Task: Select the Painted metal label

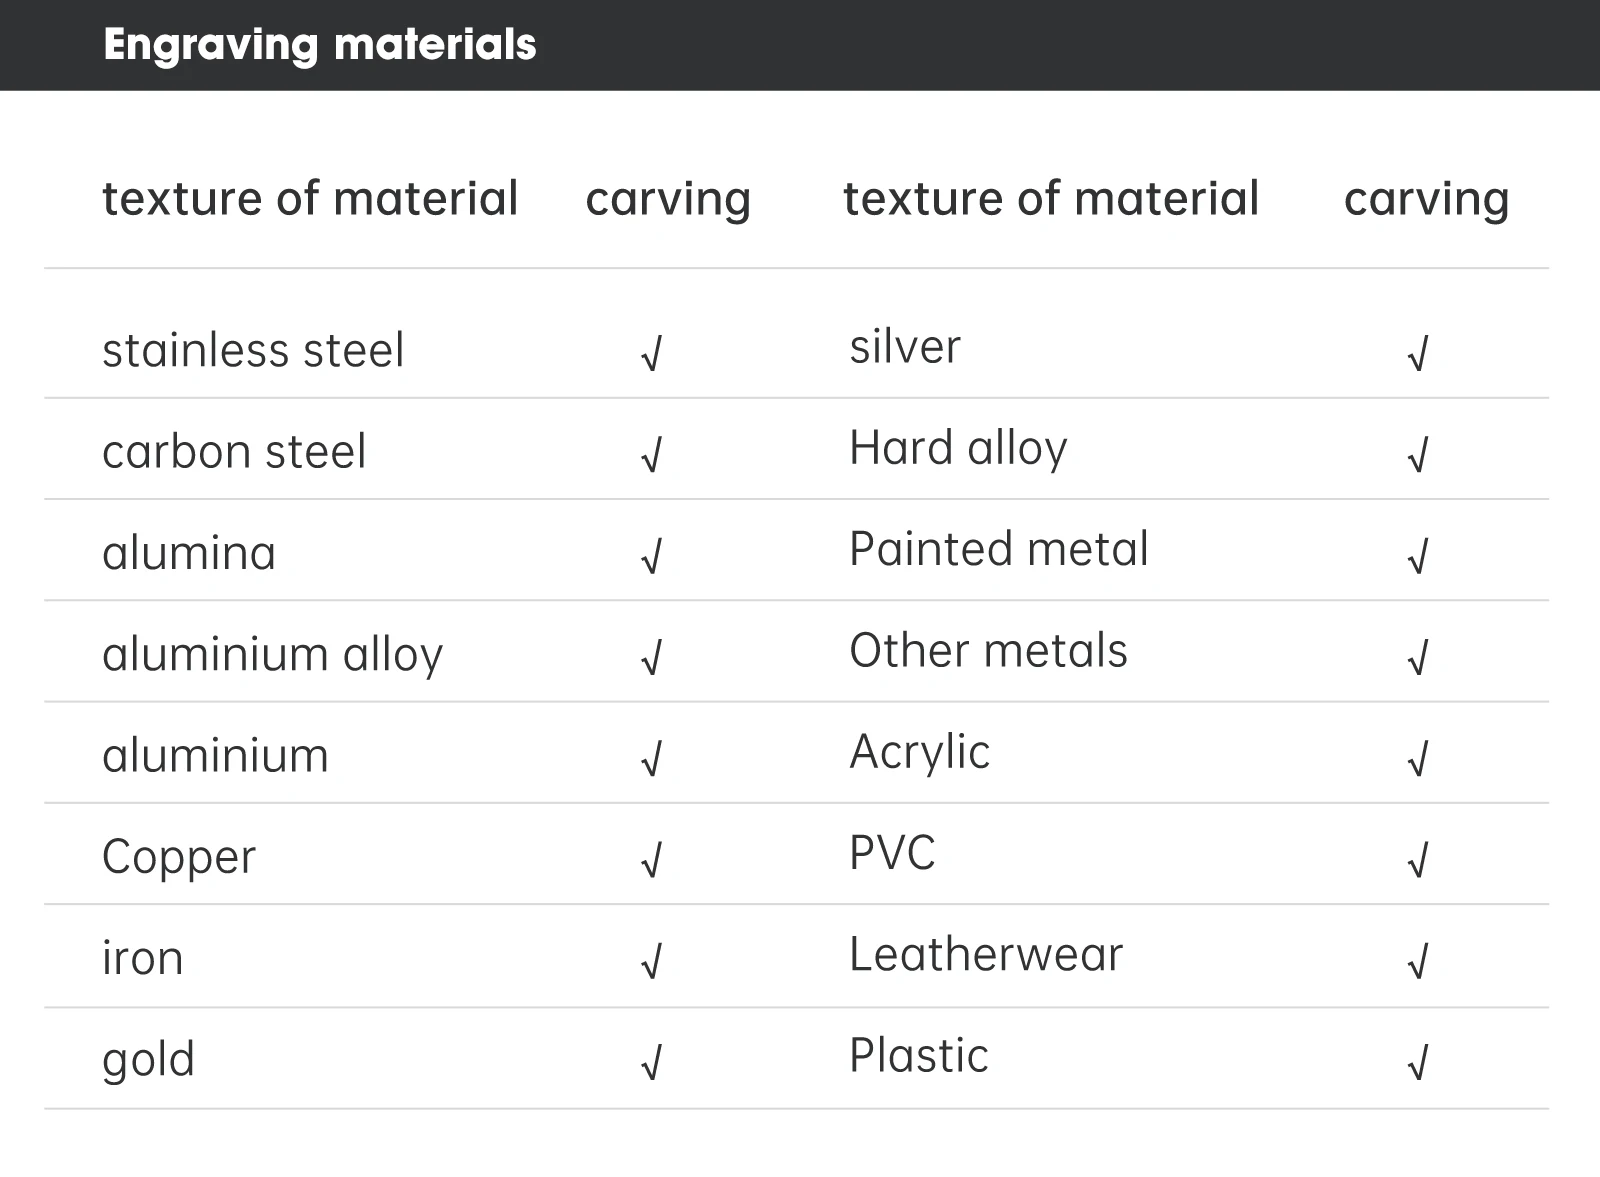Action: click(x=999, y=549)
